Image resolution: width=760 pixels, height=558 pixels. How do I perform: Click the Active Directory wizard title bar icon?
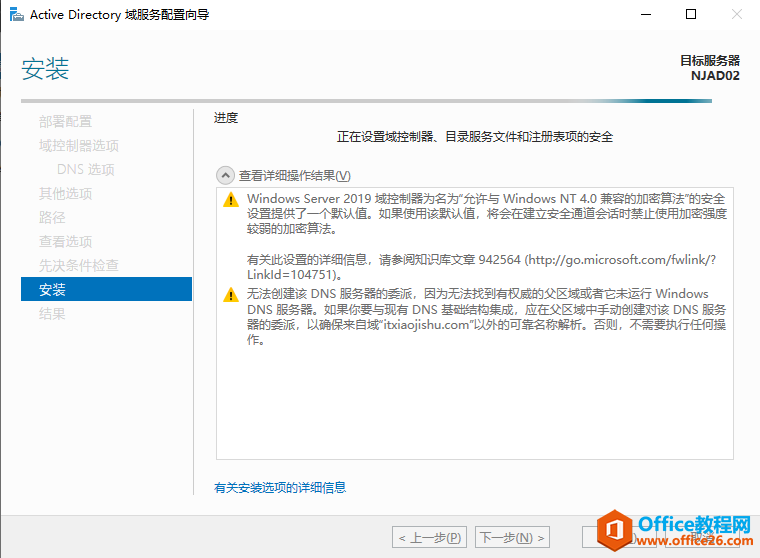16,15
